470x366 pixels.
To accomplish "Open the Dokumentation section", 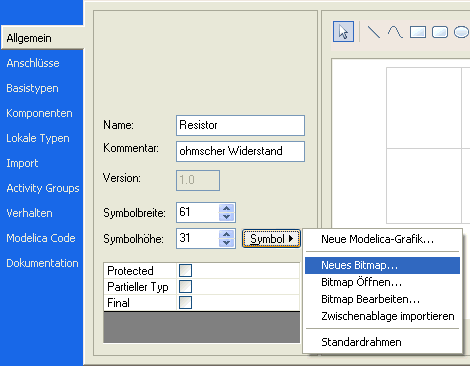I will click(x=42, y=263).
